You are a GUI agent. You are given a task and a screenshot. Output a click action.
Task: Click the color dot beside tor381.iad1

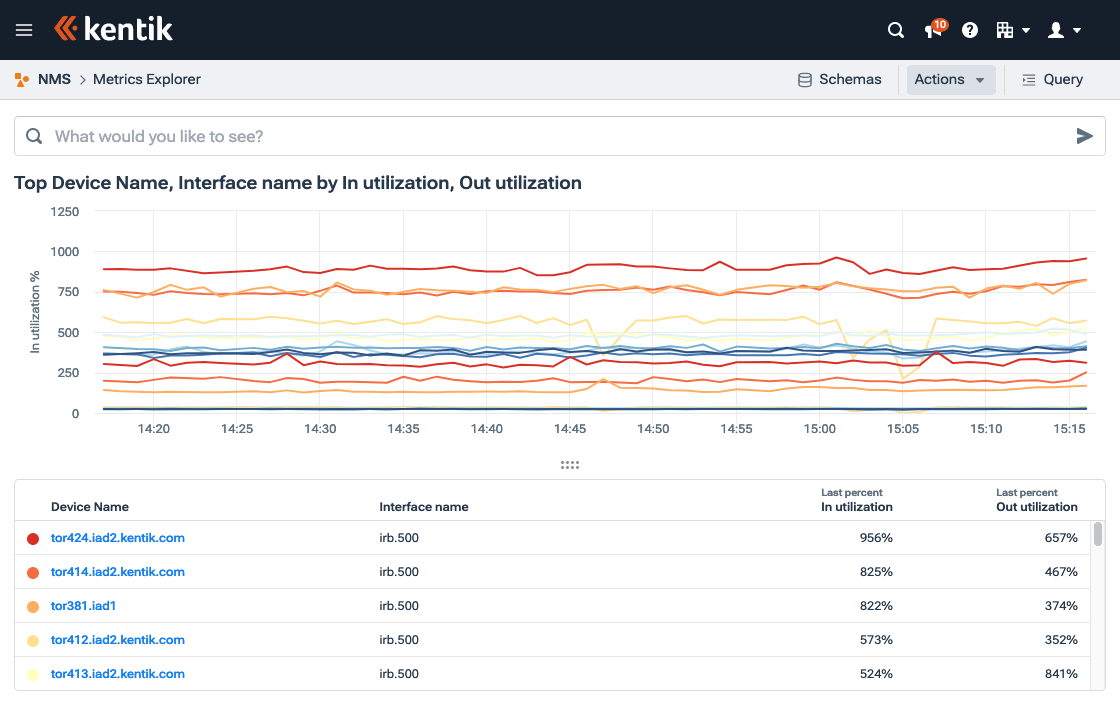point(32,605)
